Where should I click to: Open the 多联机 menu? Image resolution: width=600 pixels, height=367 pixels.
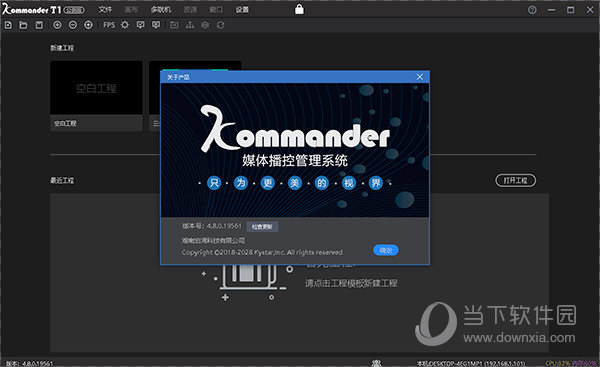(x=161, y=10)
